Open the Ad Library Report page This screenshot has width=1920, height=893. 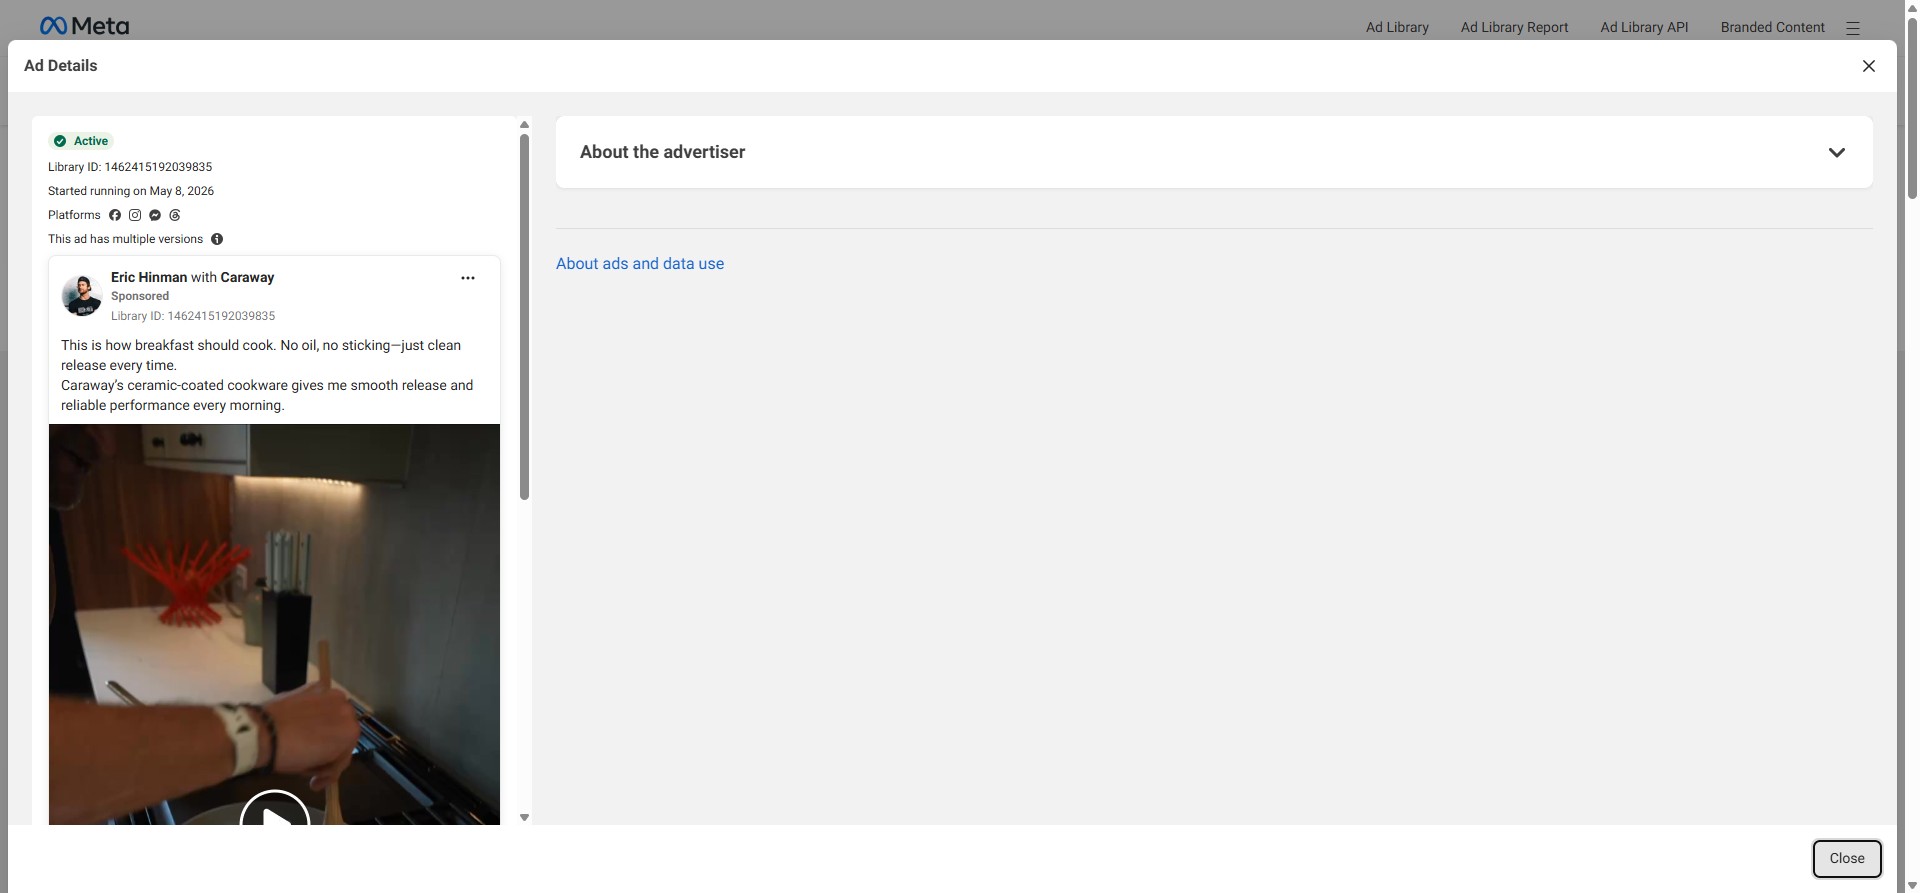tap(1514, 27)
